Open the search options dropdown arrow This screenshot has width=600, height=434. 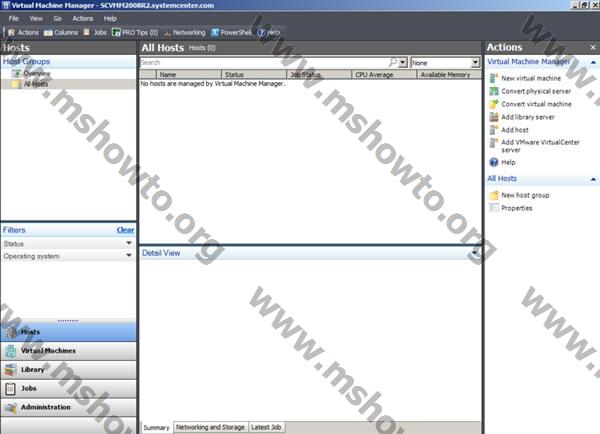click(x=403, y=62)
